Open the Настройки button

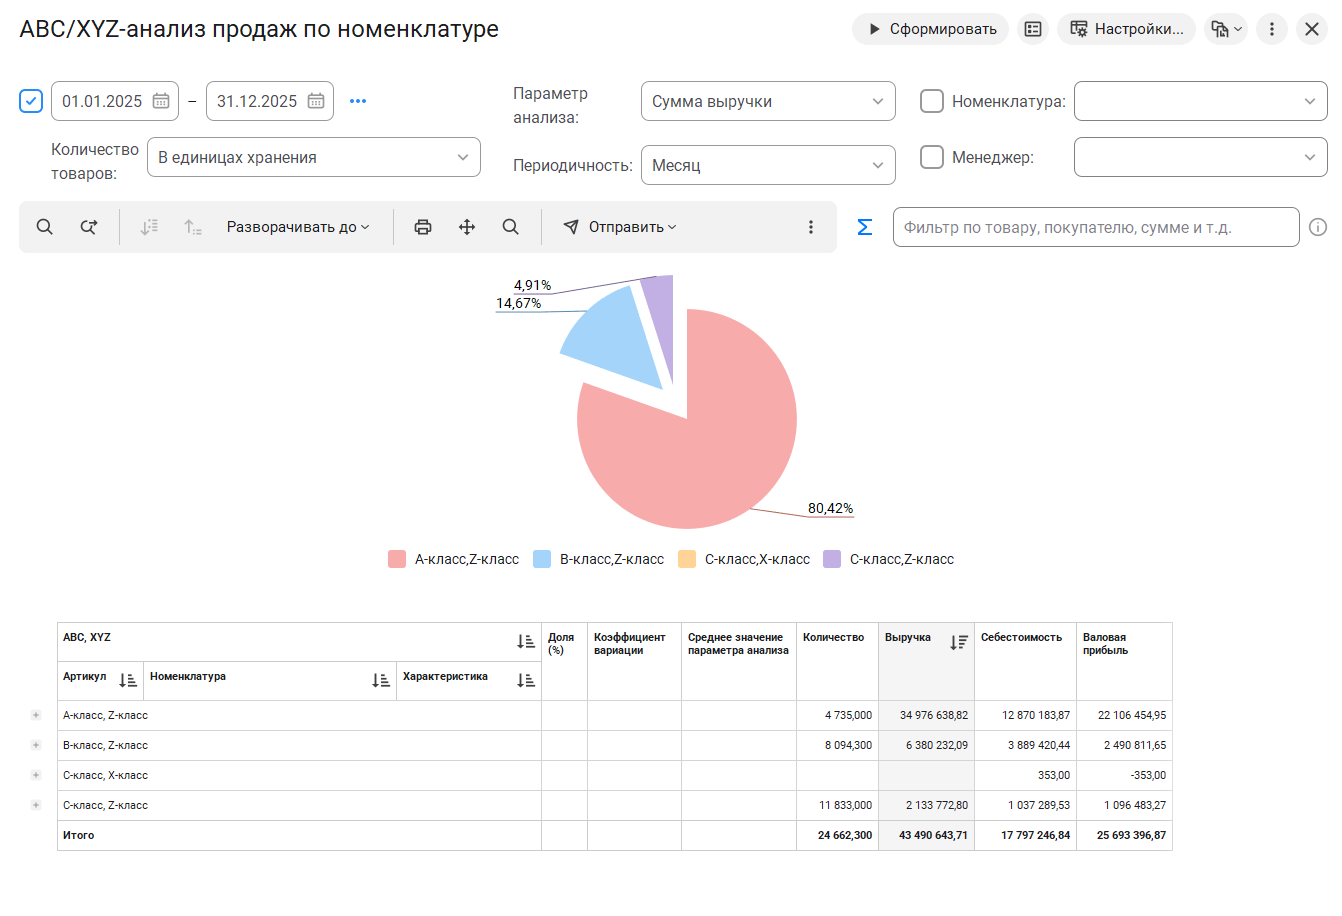(1126, 29)
